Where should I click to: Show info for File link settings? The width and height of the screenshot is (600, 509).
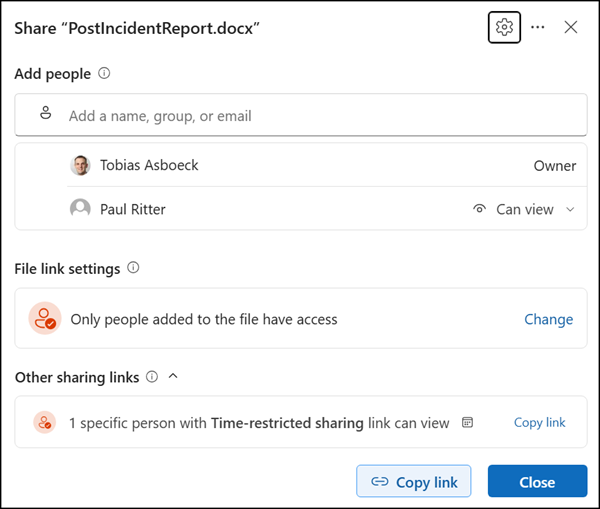pos(133,268)
